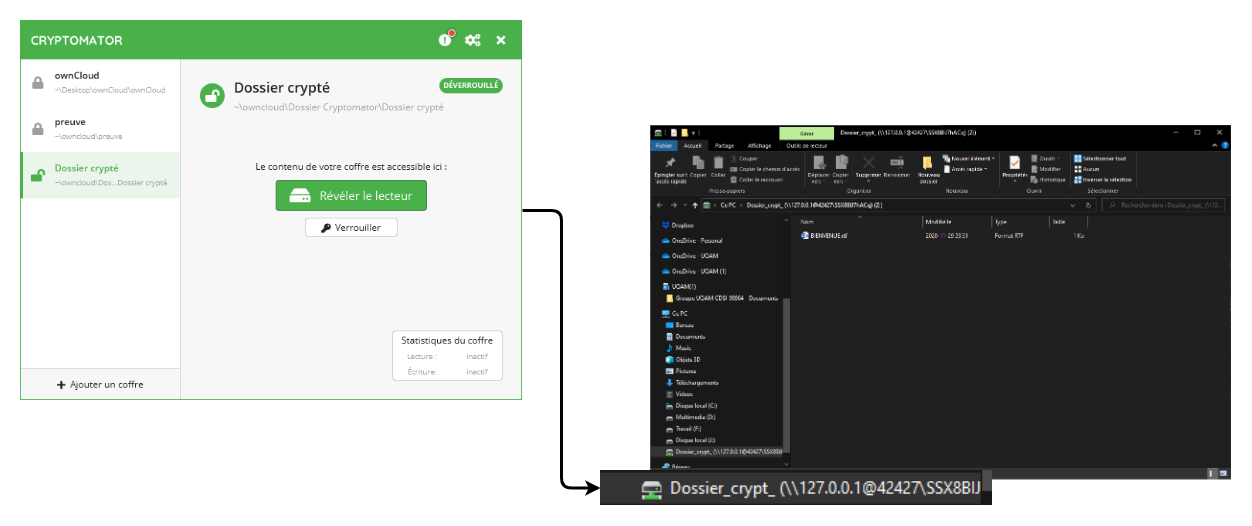Image resolution: width=1252 pixels, height=526 pixels.
Task: Click the Explorer up-folder arrow
Action: (695, 205)
